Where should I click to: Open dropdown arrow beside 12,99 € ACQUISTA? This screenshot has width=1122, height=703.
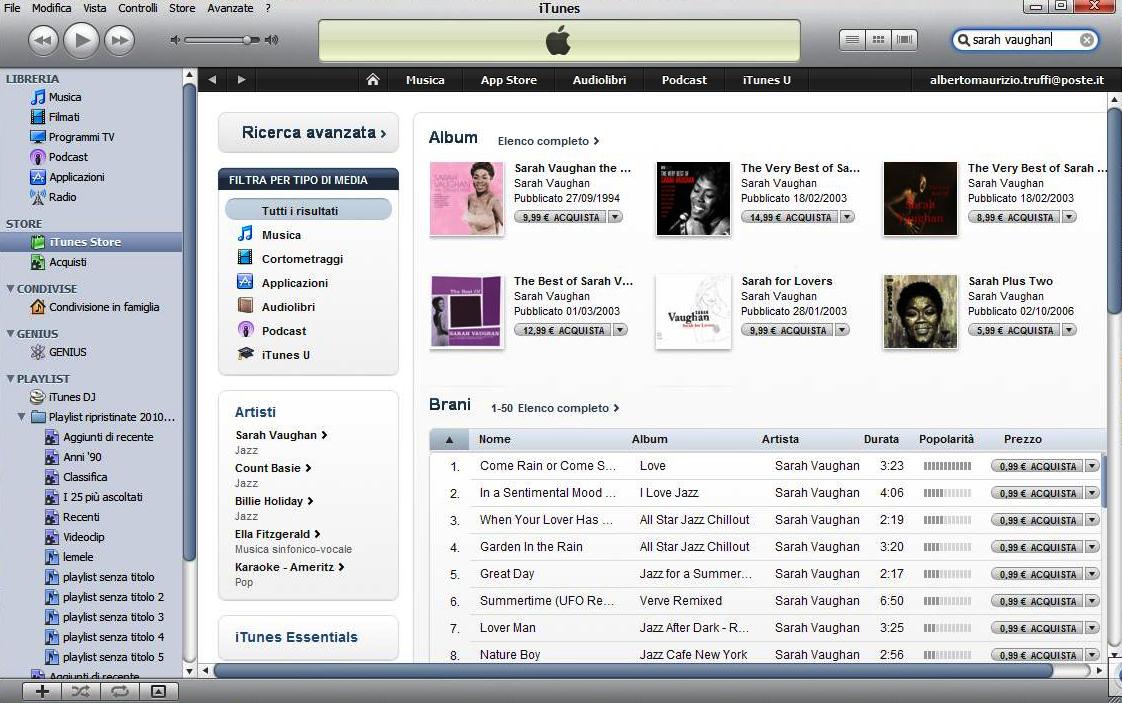click(620, 330)
